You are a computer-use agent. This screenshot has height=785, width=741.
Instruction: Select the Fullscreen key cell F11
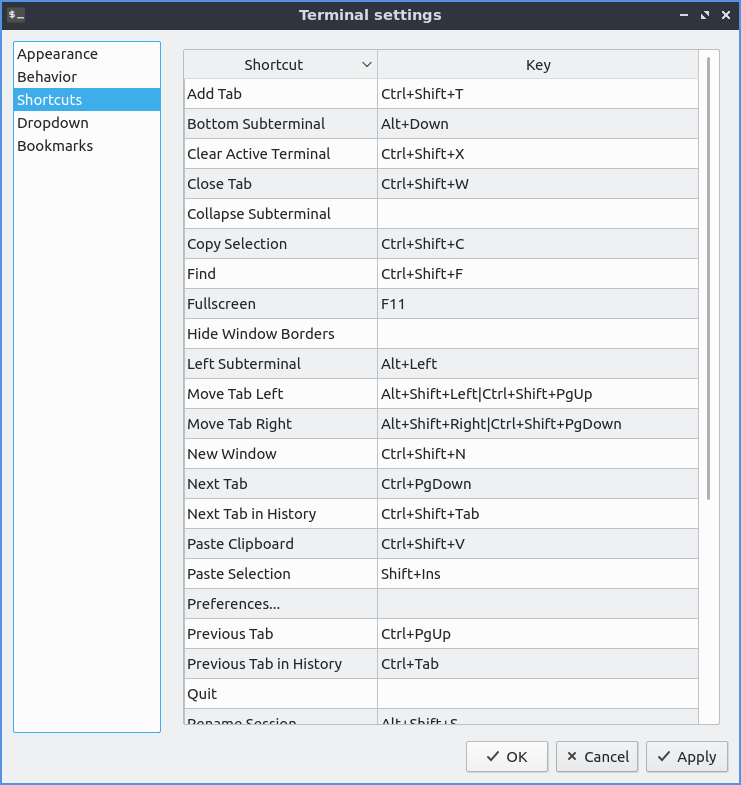point(537,304)
